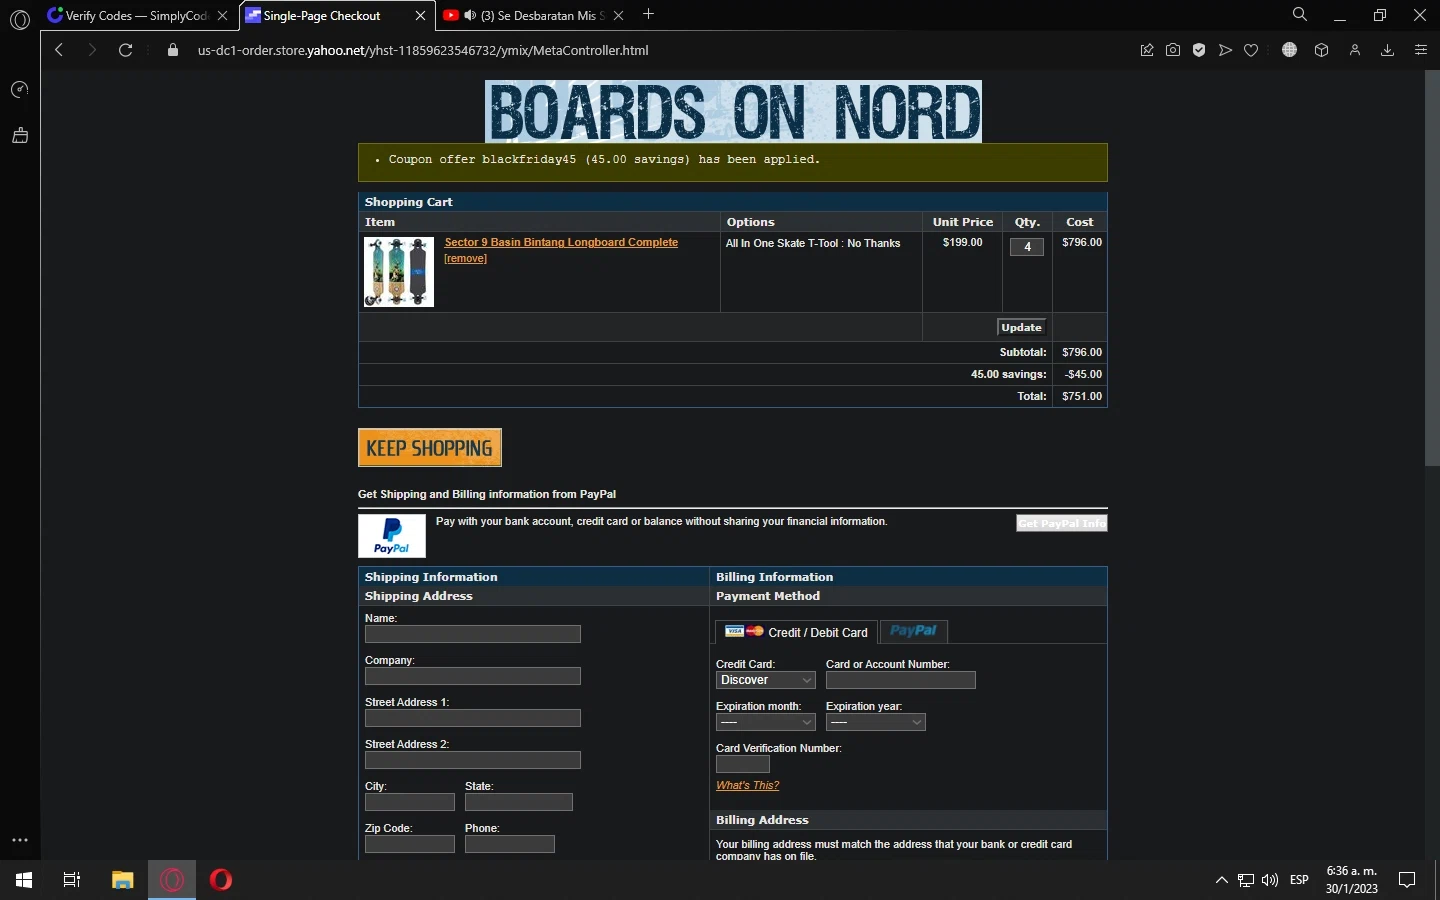View site security lock information
Viewport: 1440px width, 900px height.
tap(173, 50)
